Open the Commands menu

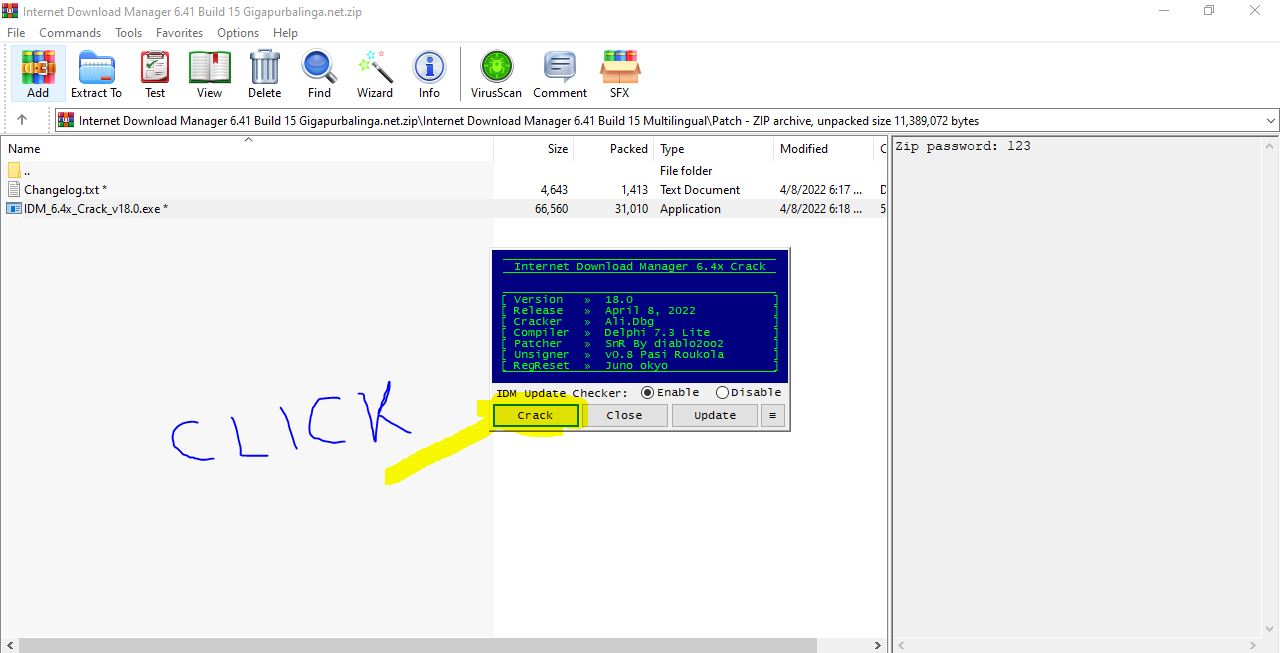point(70,33)
